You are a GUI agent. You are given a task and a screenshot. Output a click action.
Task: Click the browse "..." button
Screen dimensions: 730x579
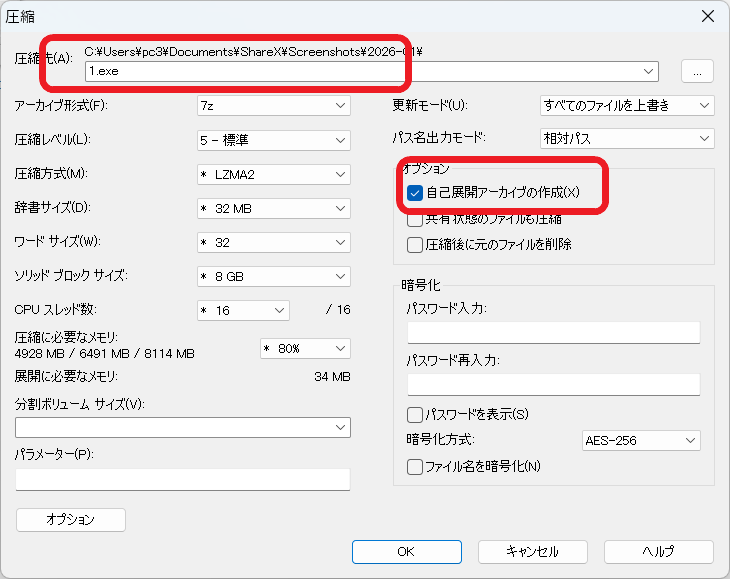pyautogui.click(x=697, y=71)
